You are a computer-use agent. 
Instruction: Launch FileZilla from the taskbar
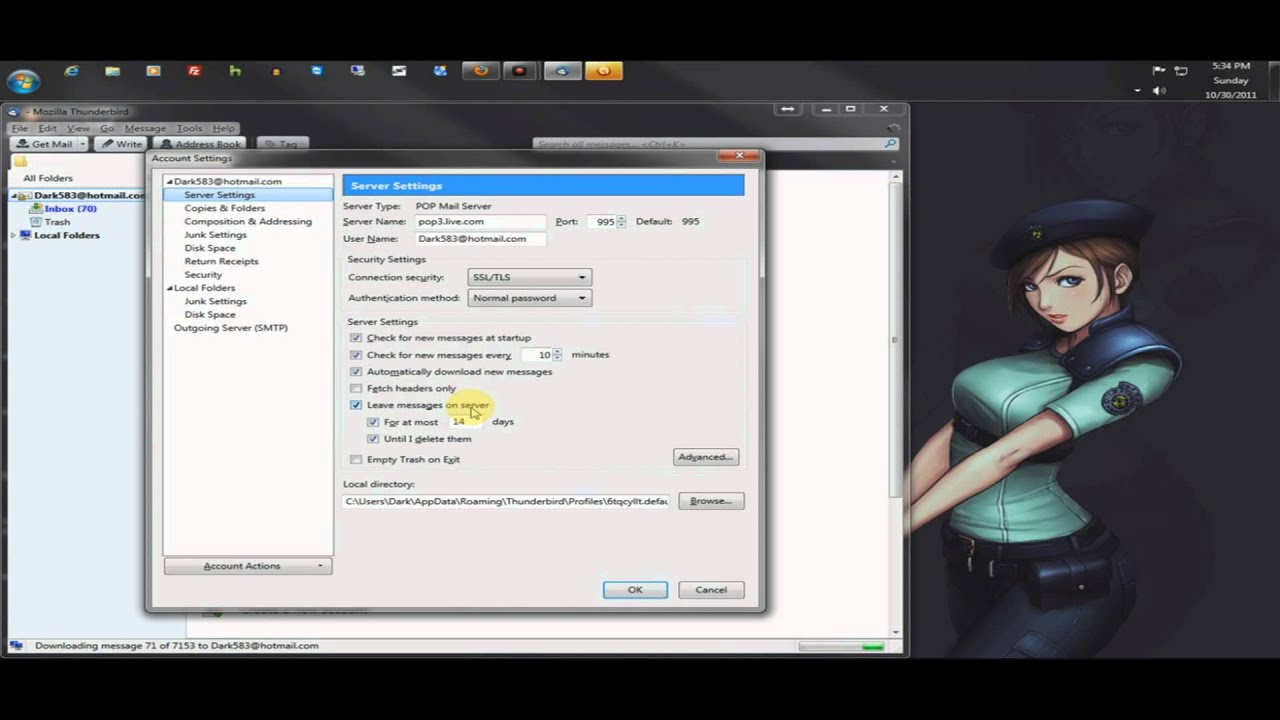point(194,71)
